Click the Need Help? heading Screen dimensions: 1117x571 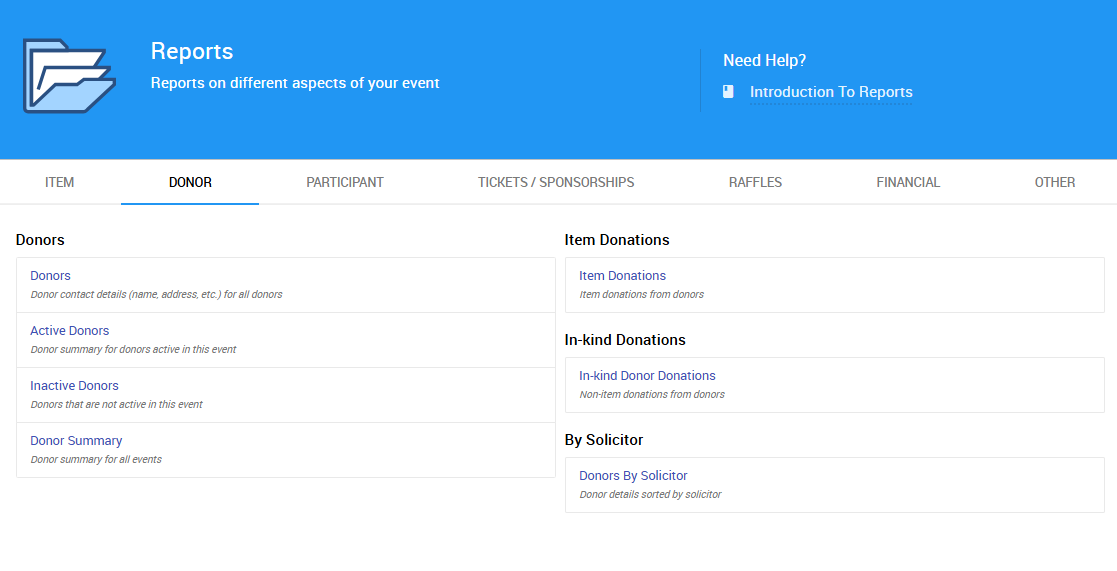pyautogui.click(x=764, y=61)
